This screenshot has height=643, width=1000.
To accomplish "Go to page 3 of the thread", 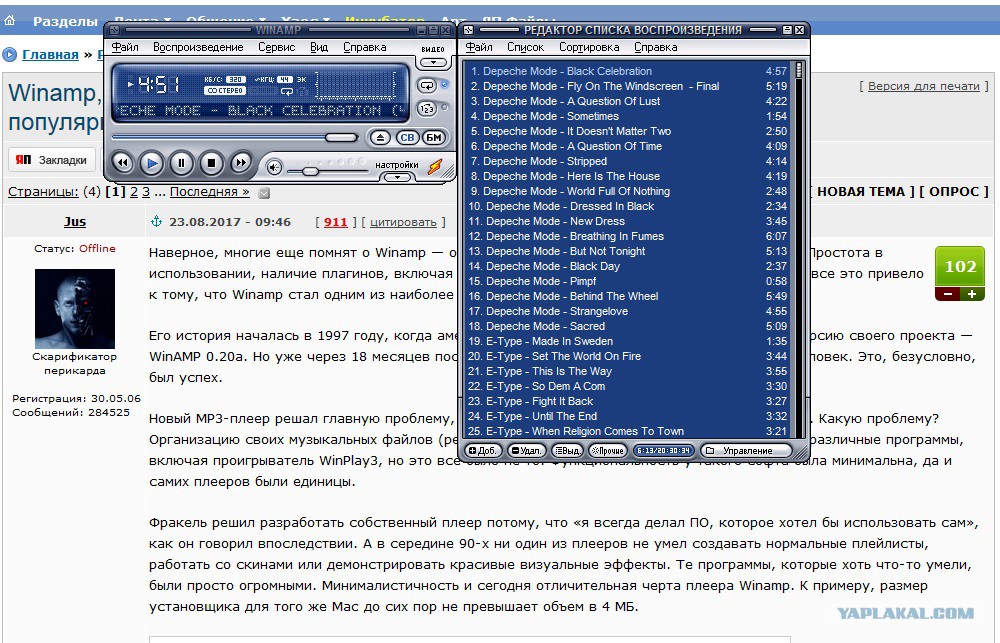I will click(x=146, y=192).
